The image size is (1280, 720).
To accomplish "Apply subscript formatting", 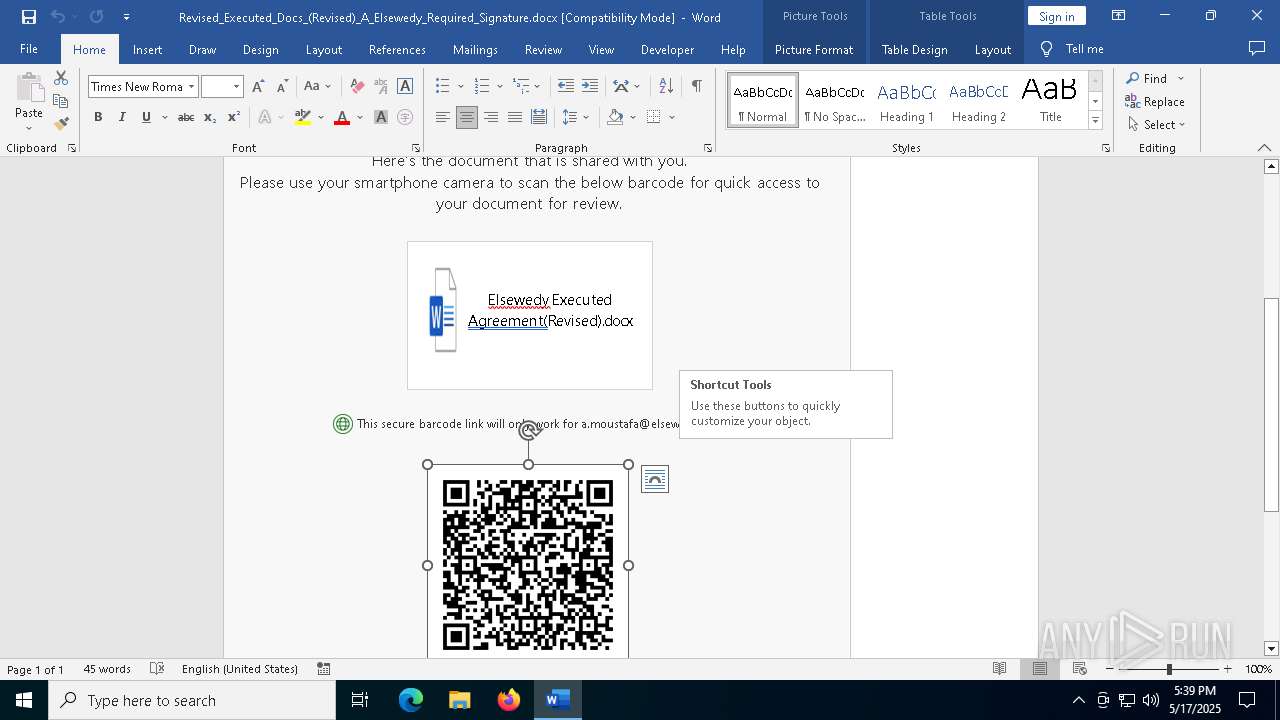I will point(210,117).
